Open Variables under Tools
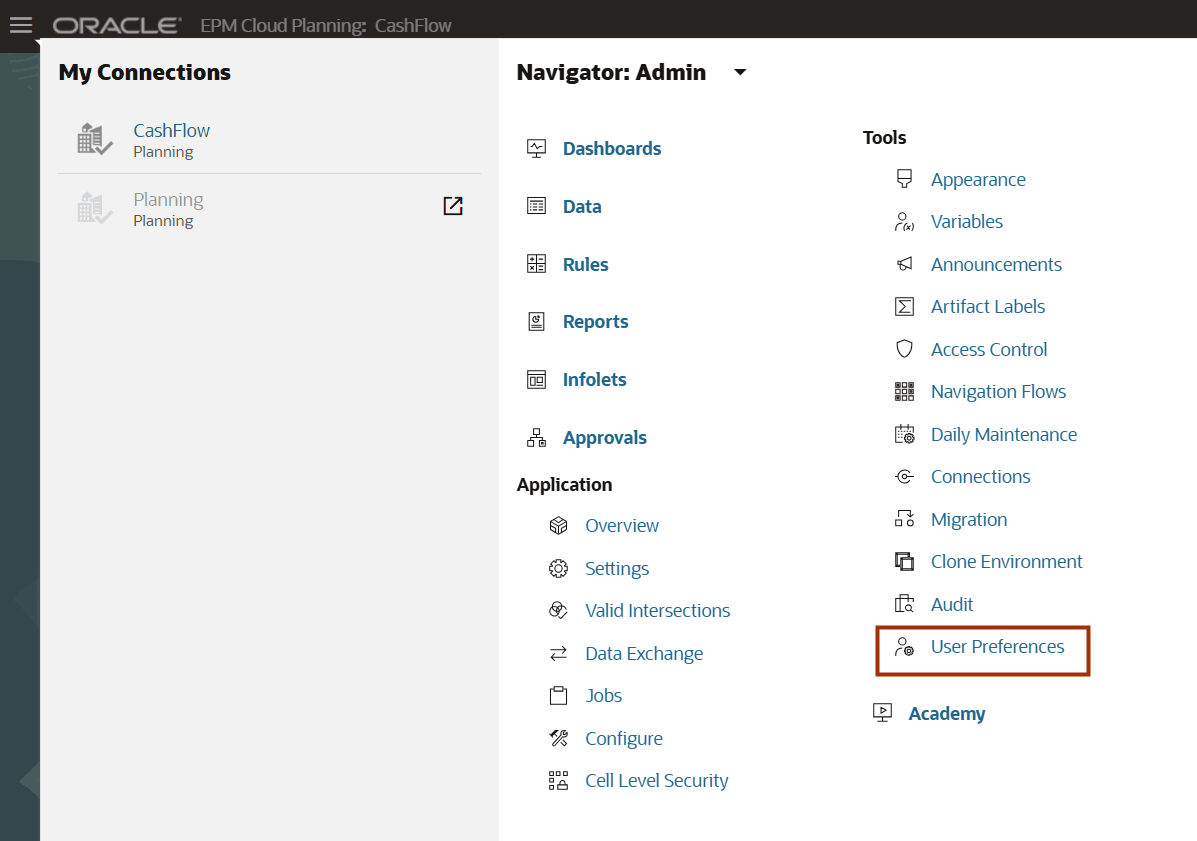 point(966,222)
